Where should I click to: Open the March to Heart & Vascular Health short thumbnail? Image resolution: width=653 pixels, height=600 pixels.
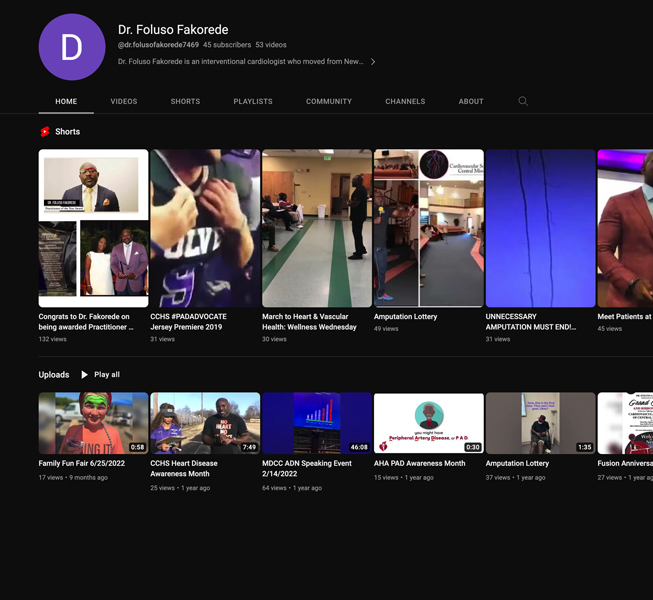coord(317,228)
